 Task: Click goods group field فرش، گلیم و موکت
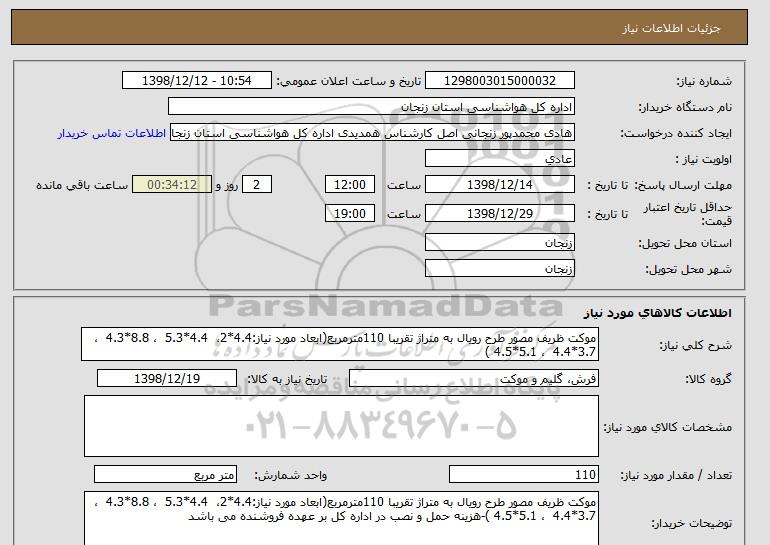pyautogui.click(x=474, y=379)
